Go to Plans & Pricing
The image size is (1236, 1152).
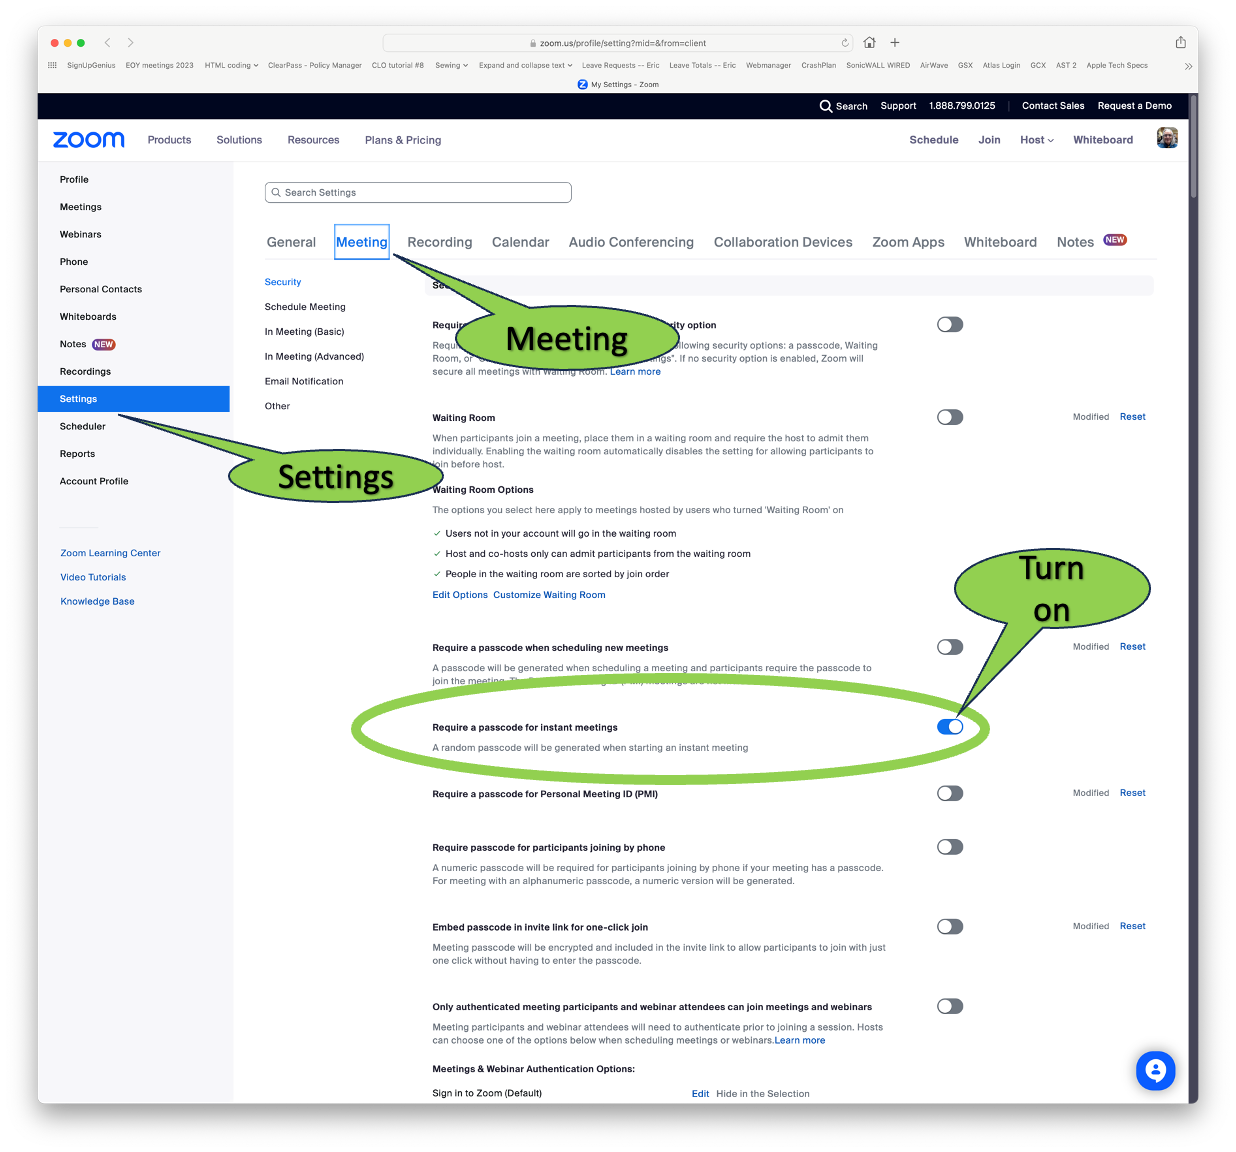pyautogui.click(x=403, y=140)
